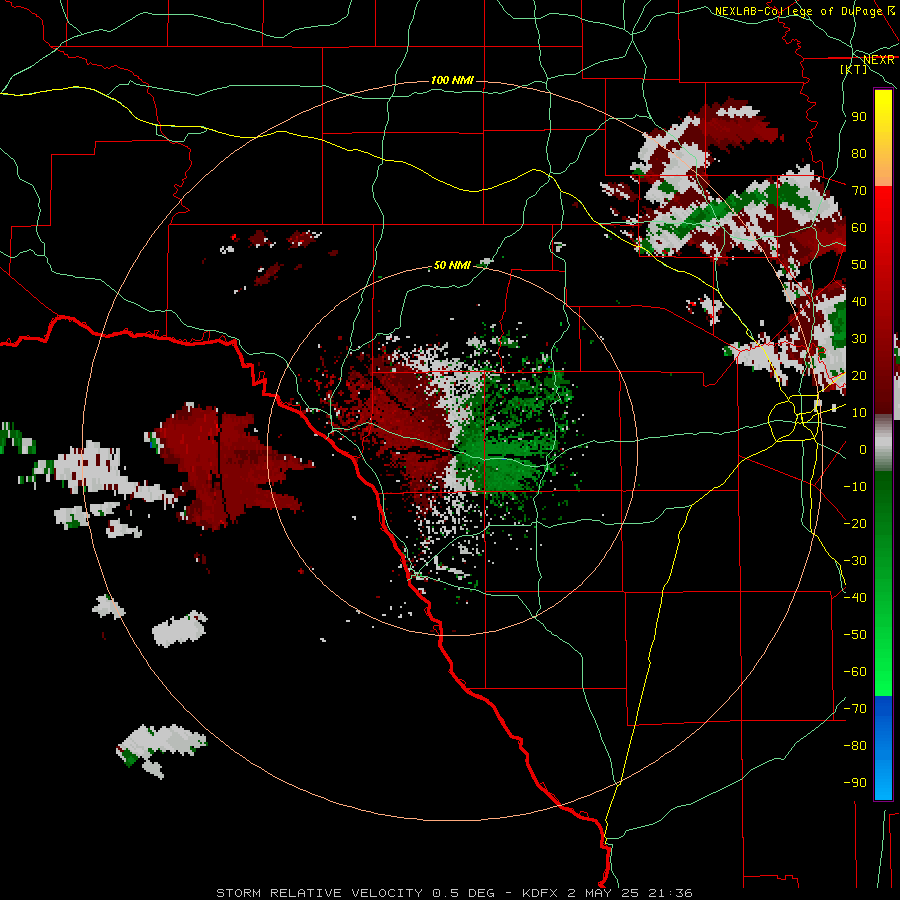Viewport: 900px width, 900px height.
Task: Click the 80 value on velocity scale
Action: tap(859, 153)
